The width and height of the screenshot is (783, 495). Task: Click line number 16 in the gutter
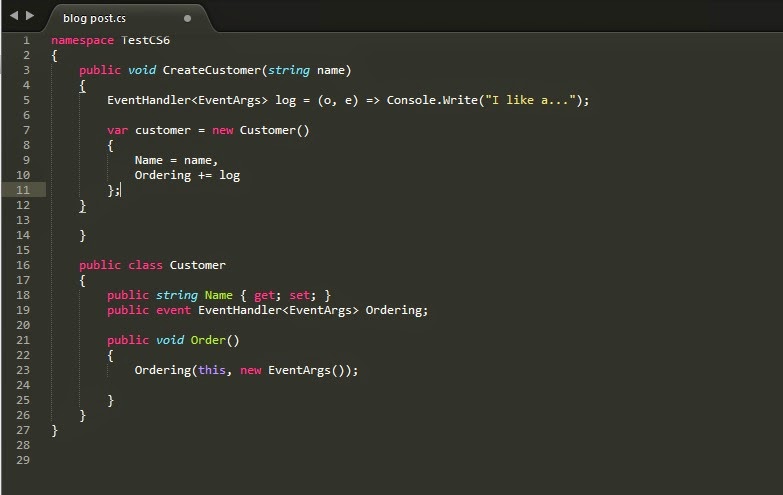(23, 265)
